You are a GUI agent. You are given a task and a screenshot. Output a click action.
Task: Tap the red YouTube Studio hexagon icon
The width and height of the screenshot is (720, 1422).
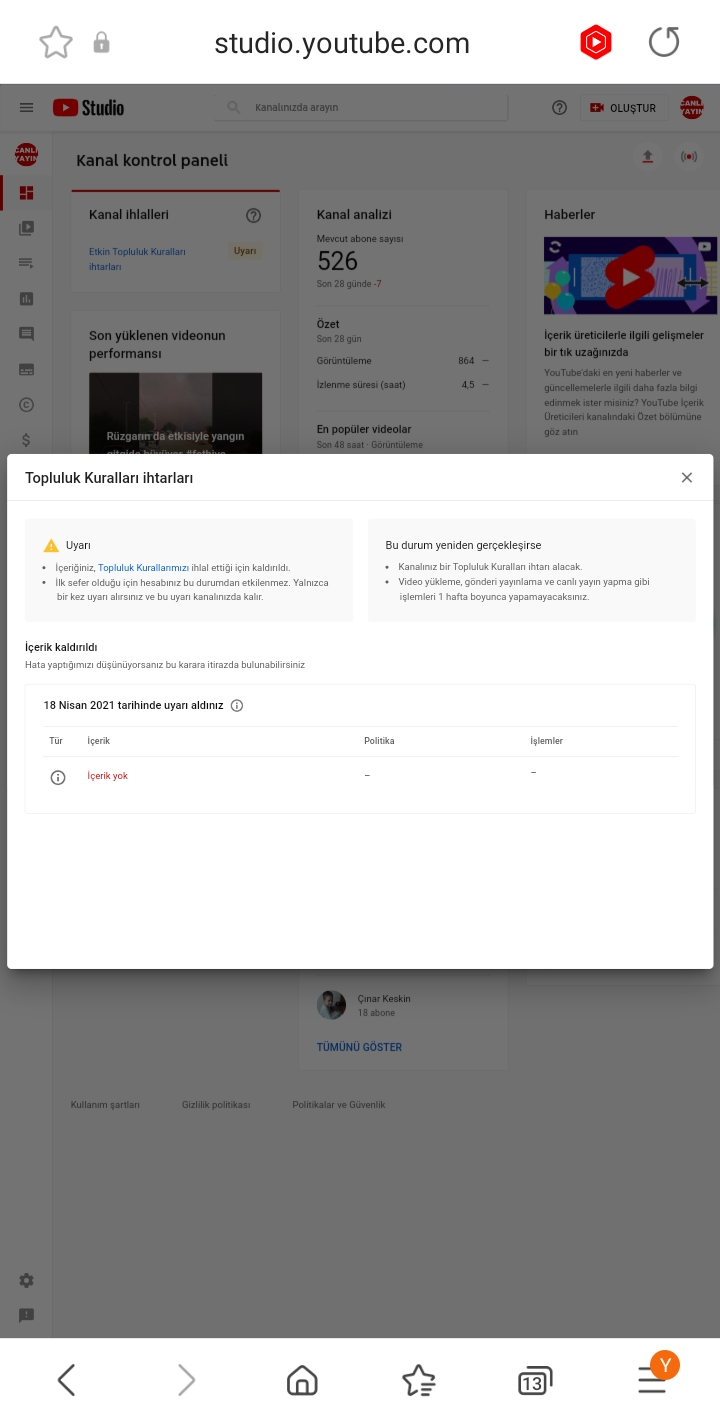coord(595,42)
